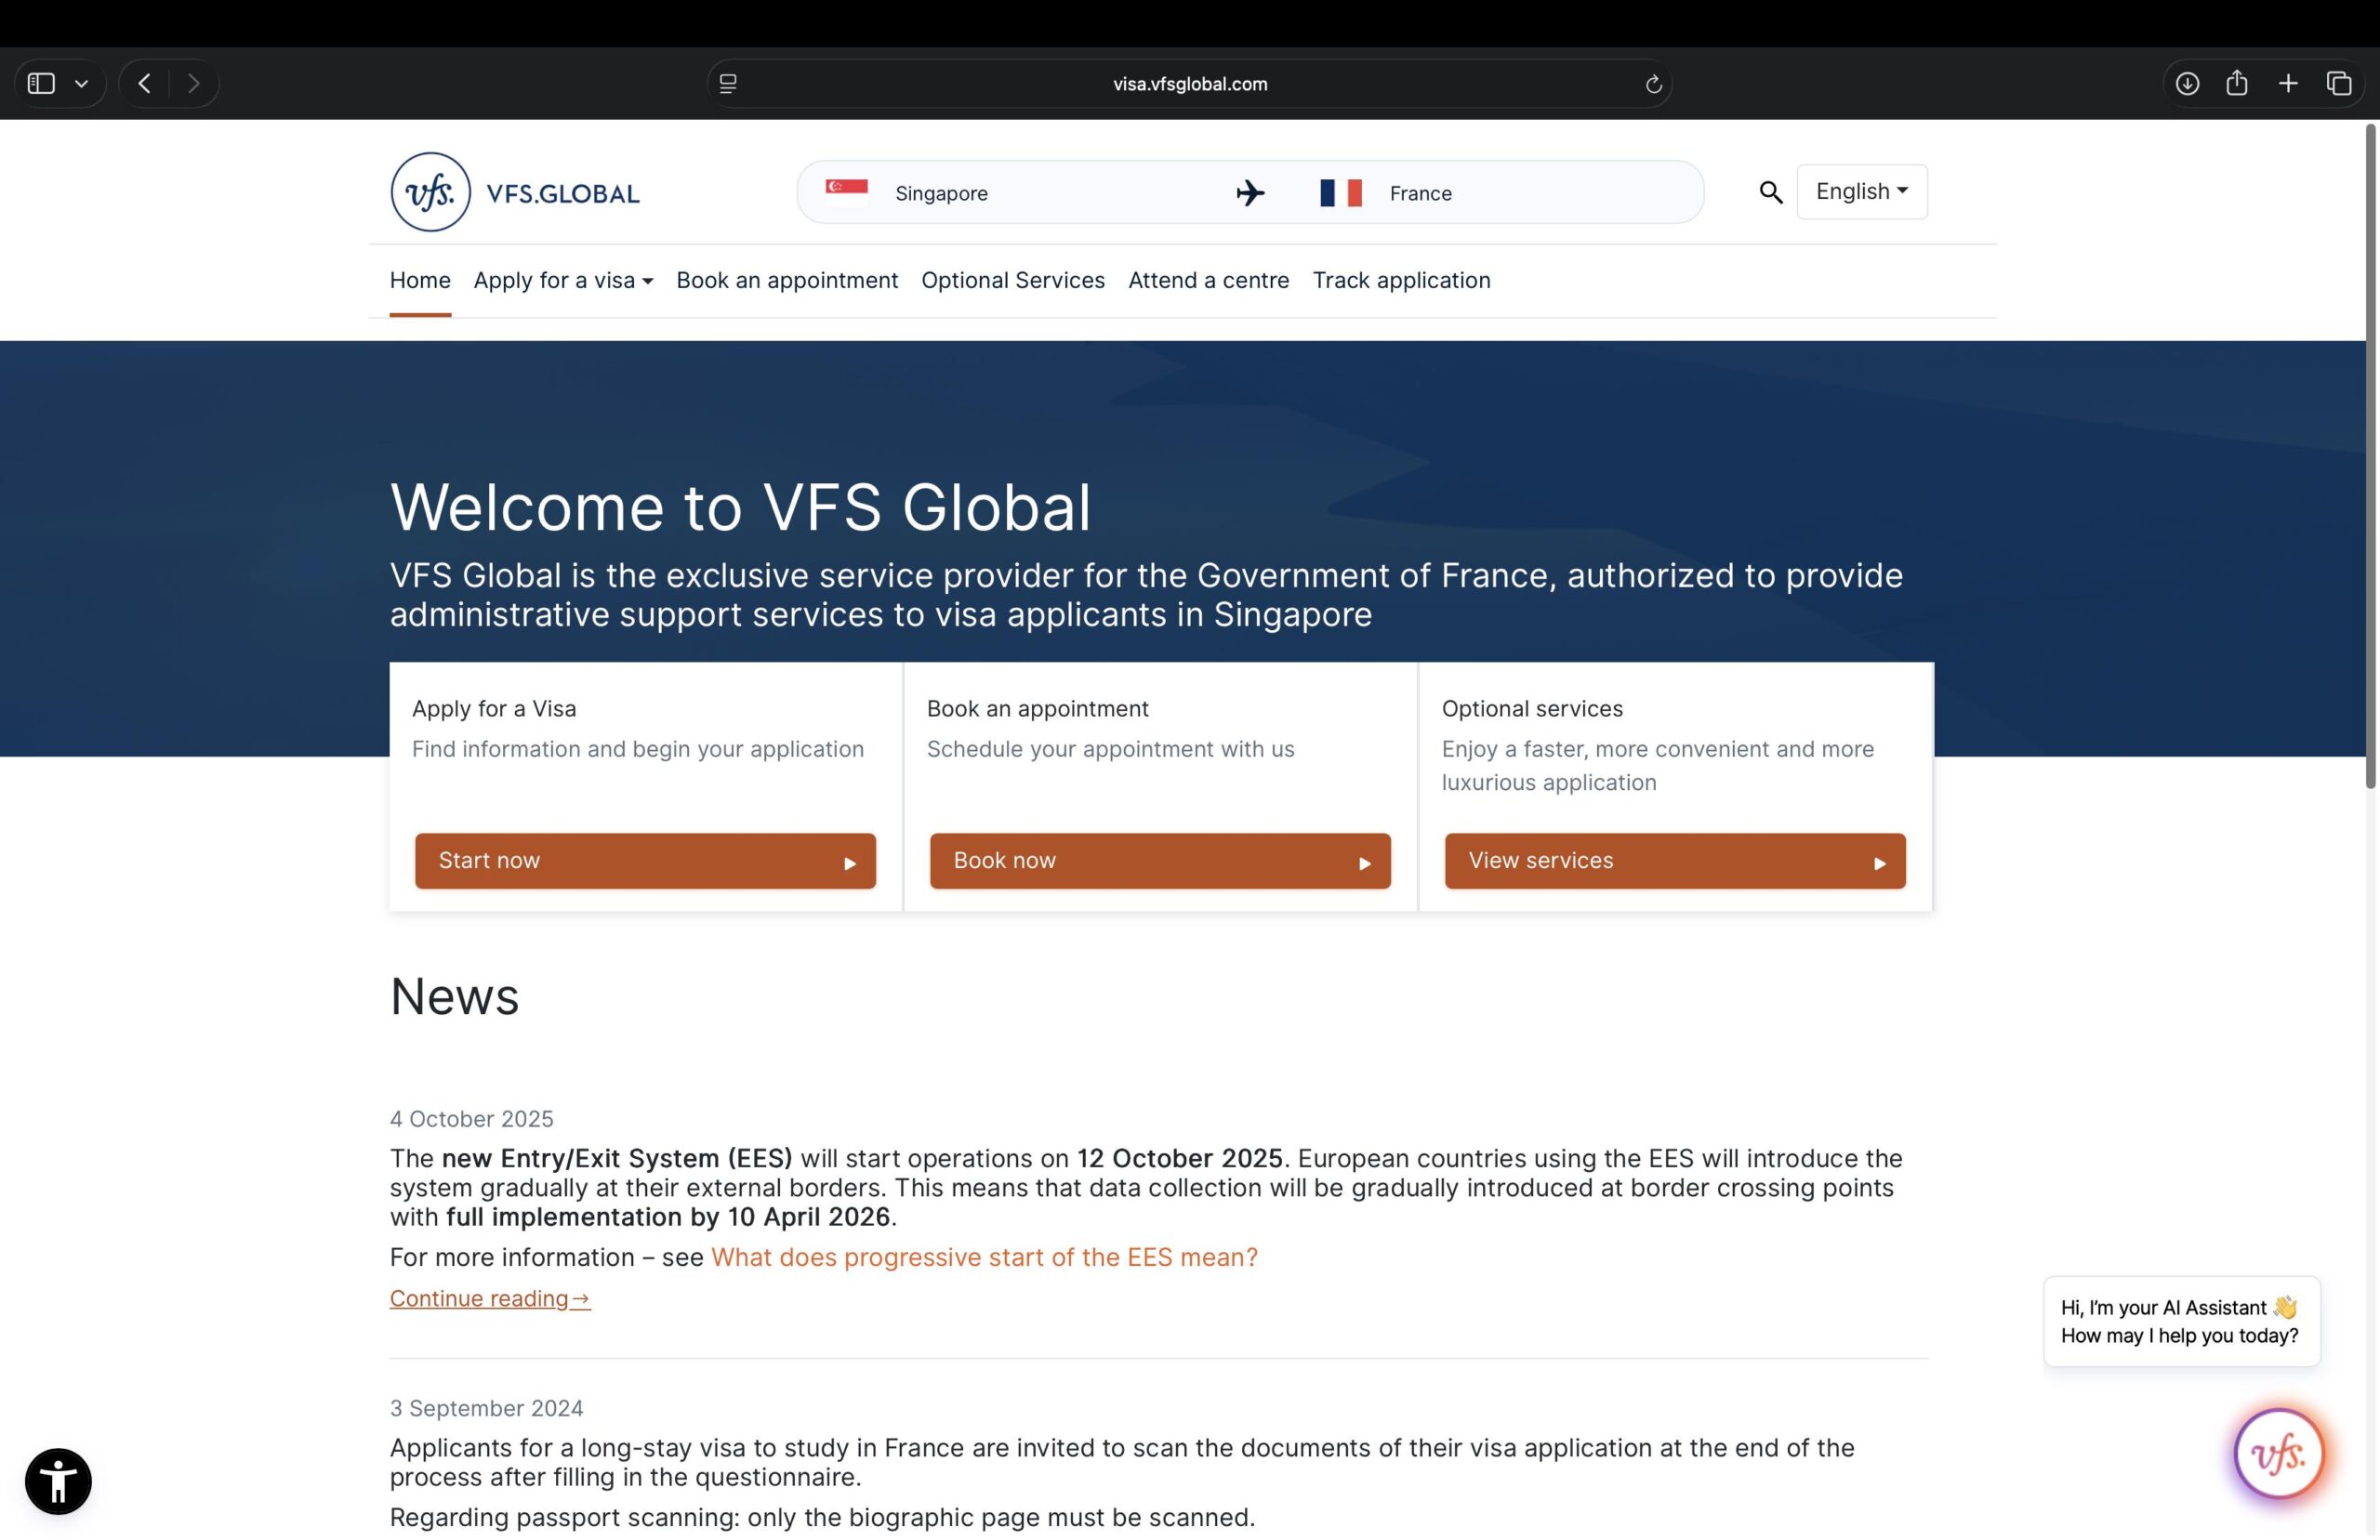Expand the Apply for a visa dropdown
Image resolution: width=2380 pixels, height=1540 pixels.
[x=562, y=281]
